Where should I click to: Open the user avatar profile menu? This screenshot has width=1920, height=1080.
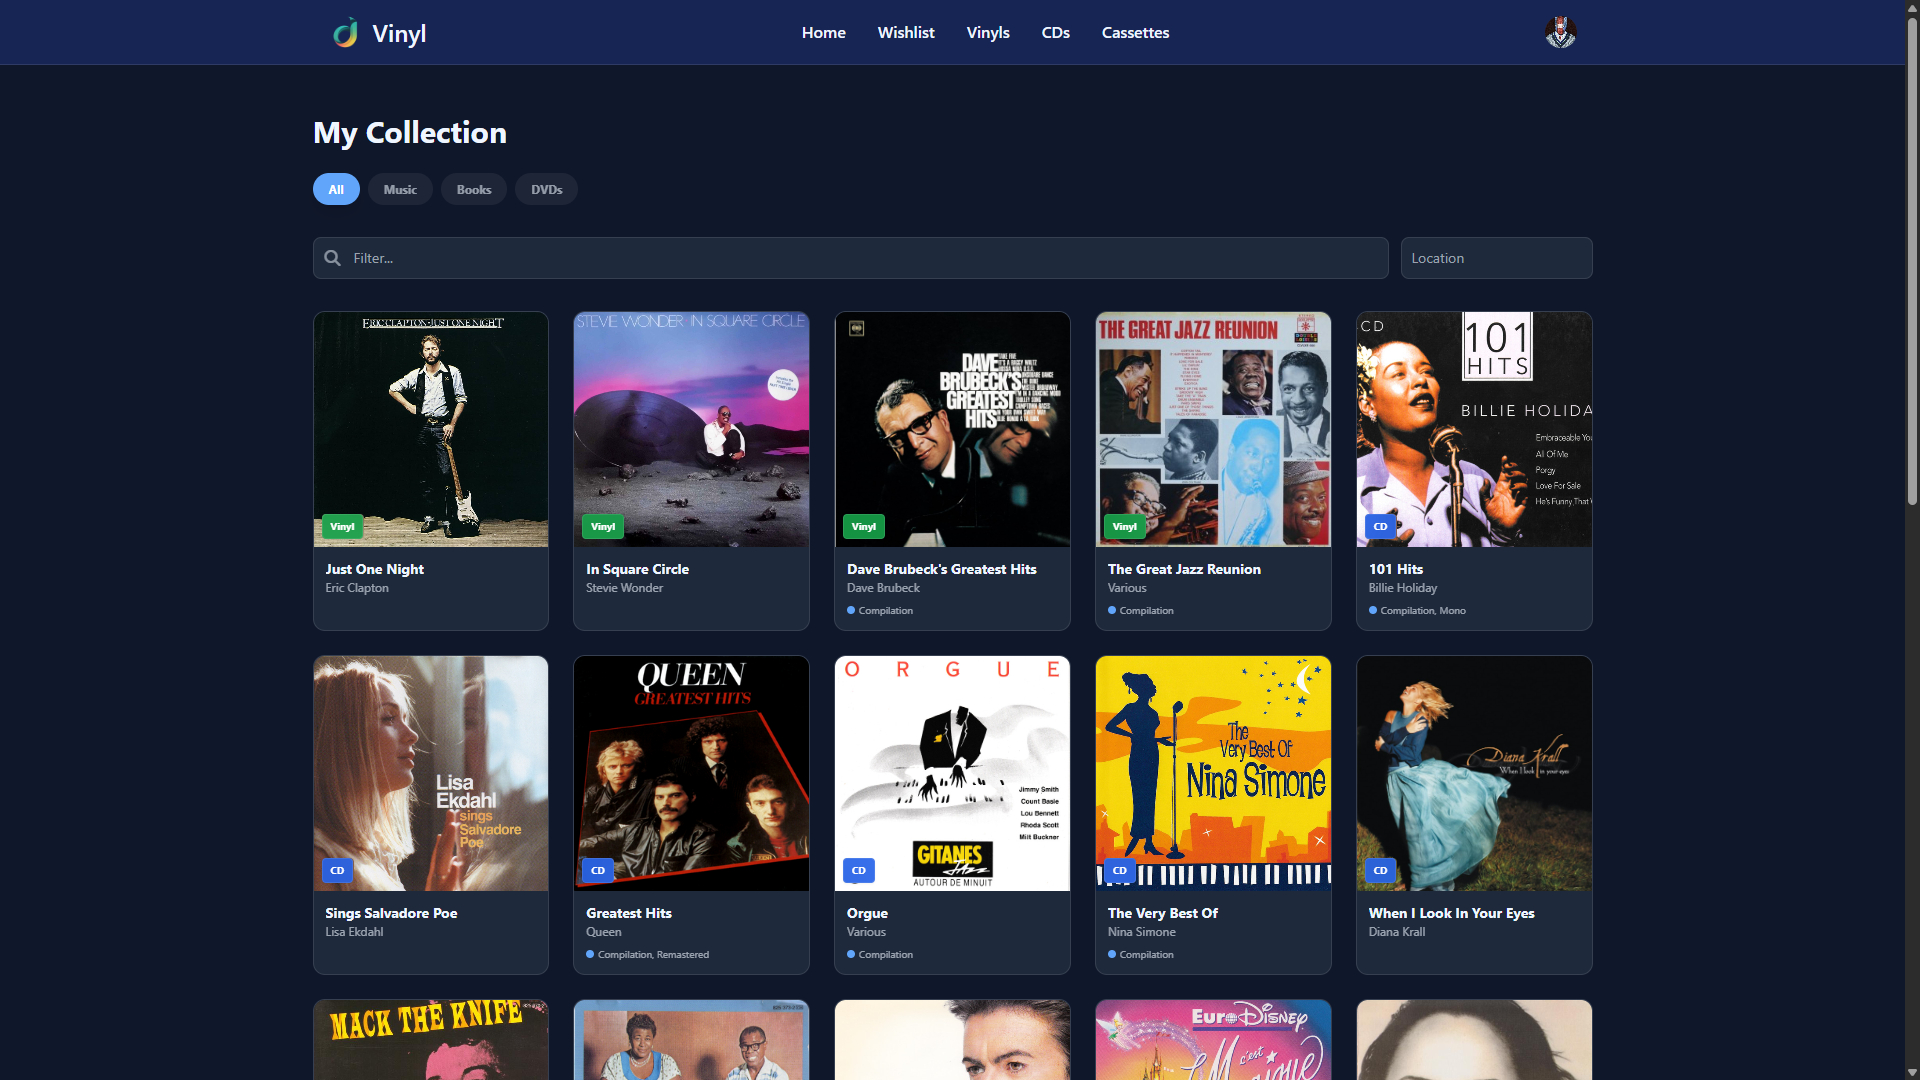click(1560, 33)
